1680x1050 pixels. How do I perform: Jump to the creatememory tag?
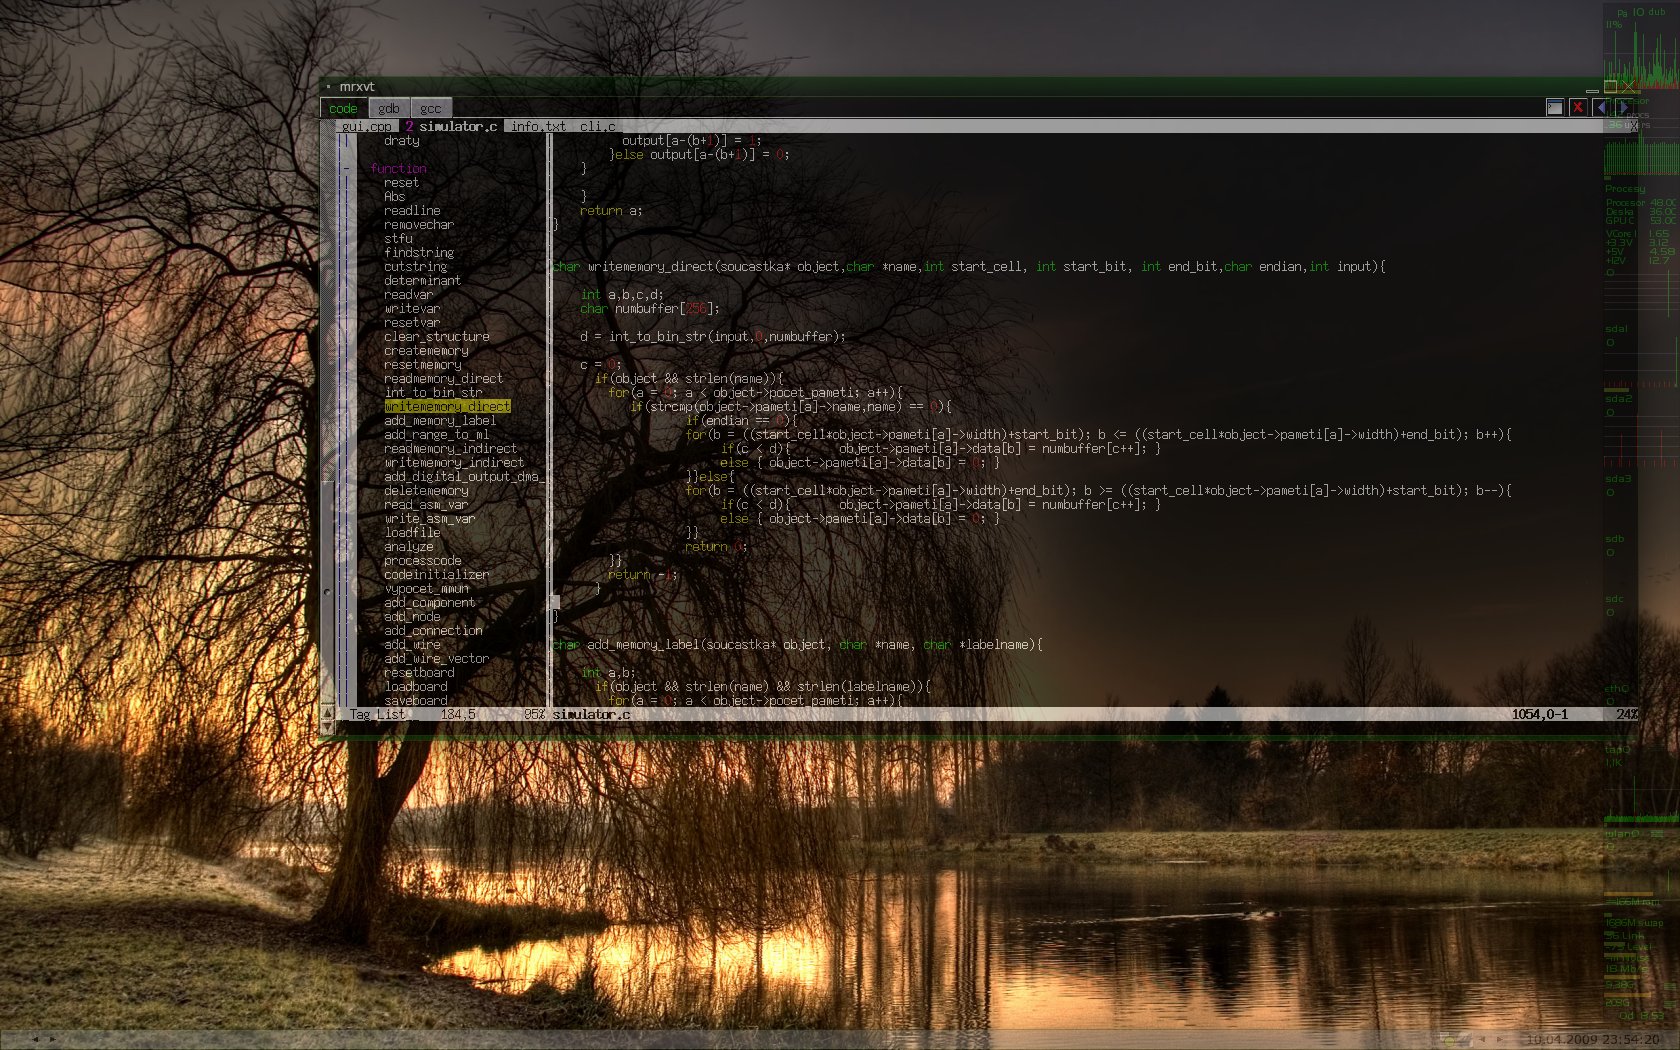(426, 350)
